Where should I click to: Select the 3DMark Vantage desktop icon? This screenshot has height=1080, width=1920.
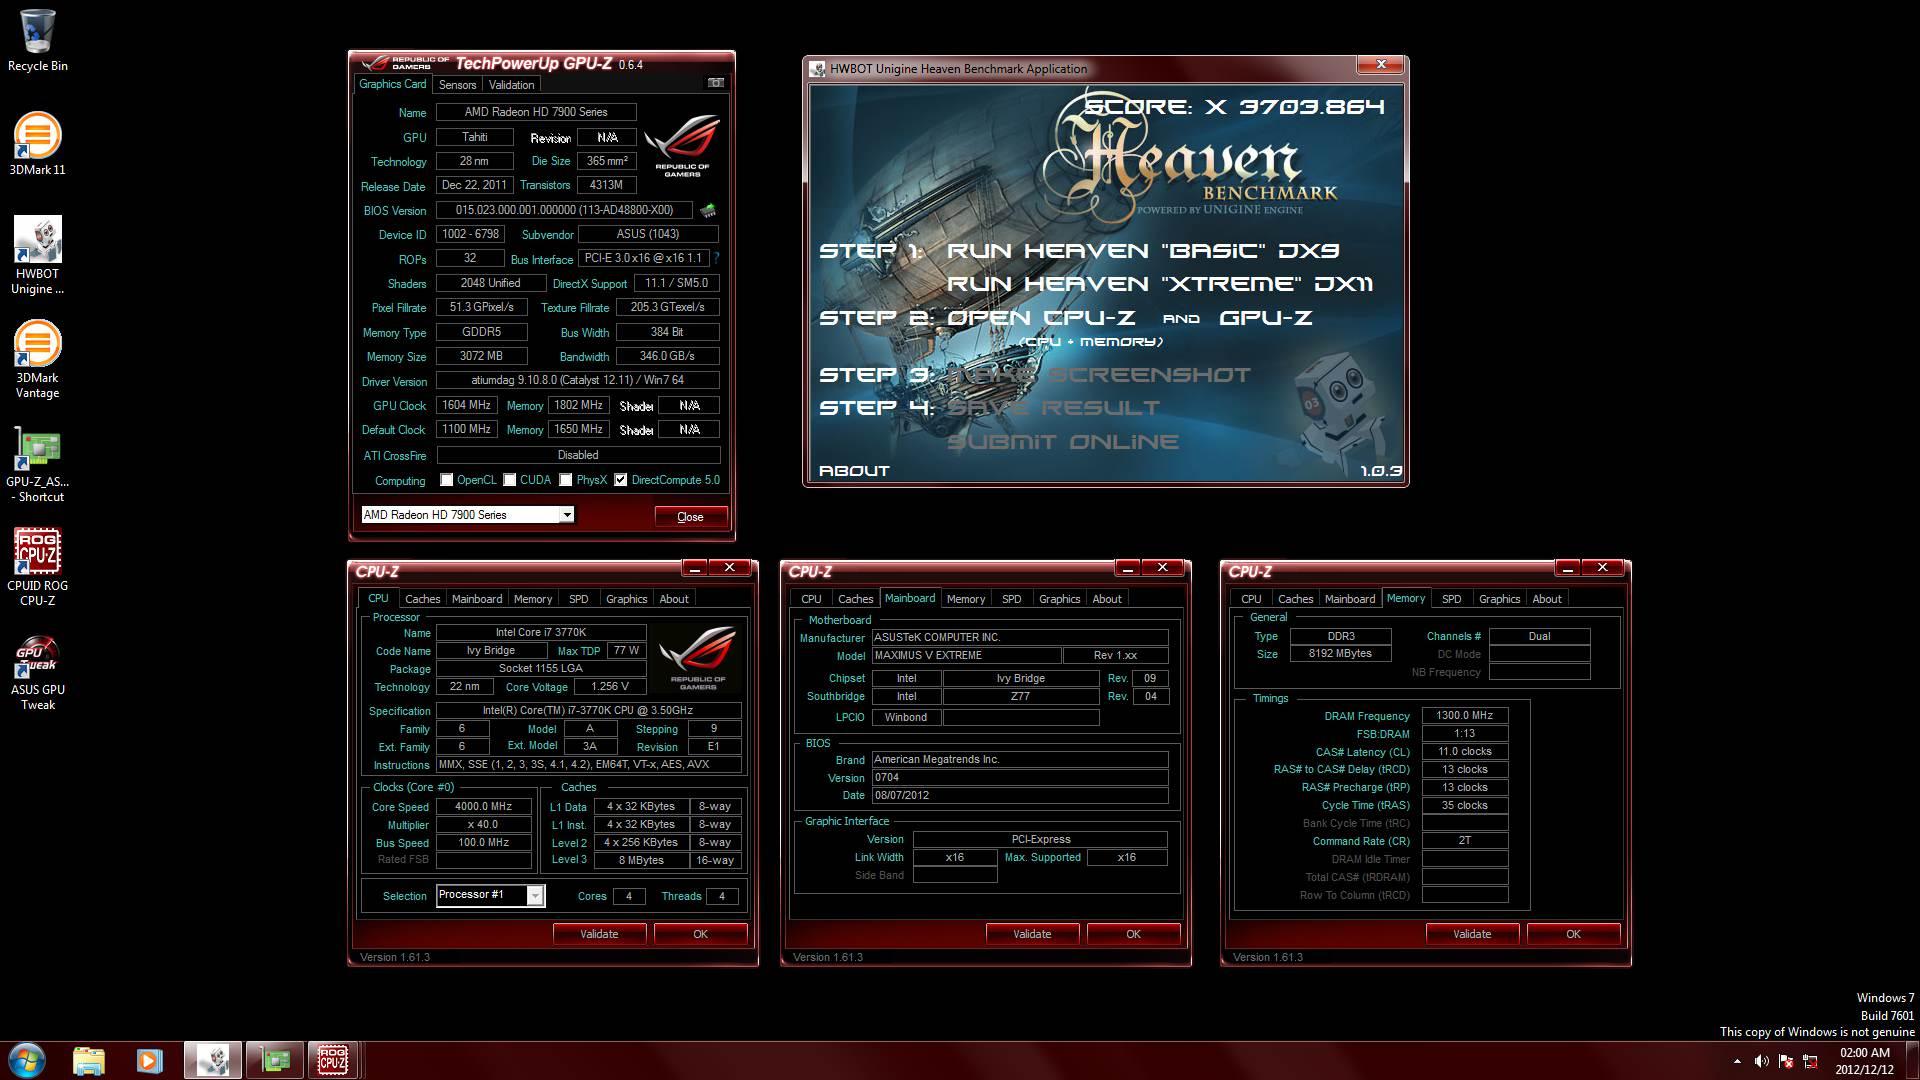click(37, 359)
